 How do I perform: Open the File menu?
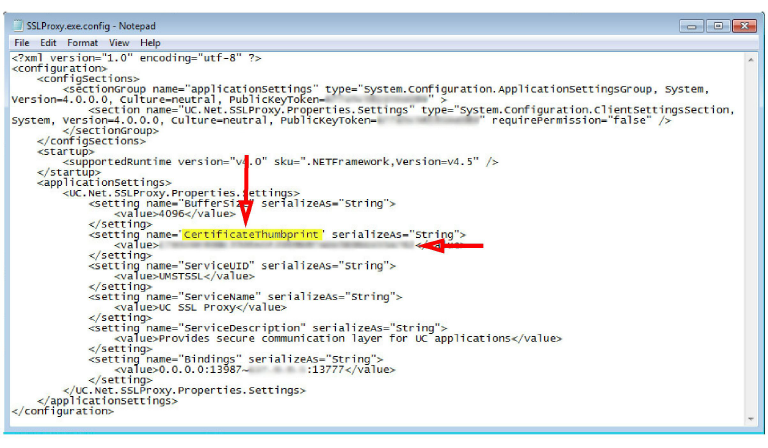point(22,43)
